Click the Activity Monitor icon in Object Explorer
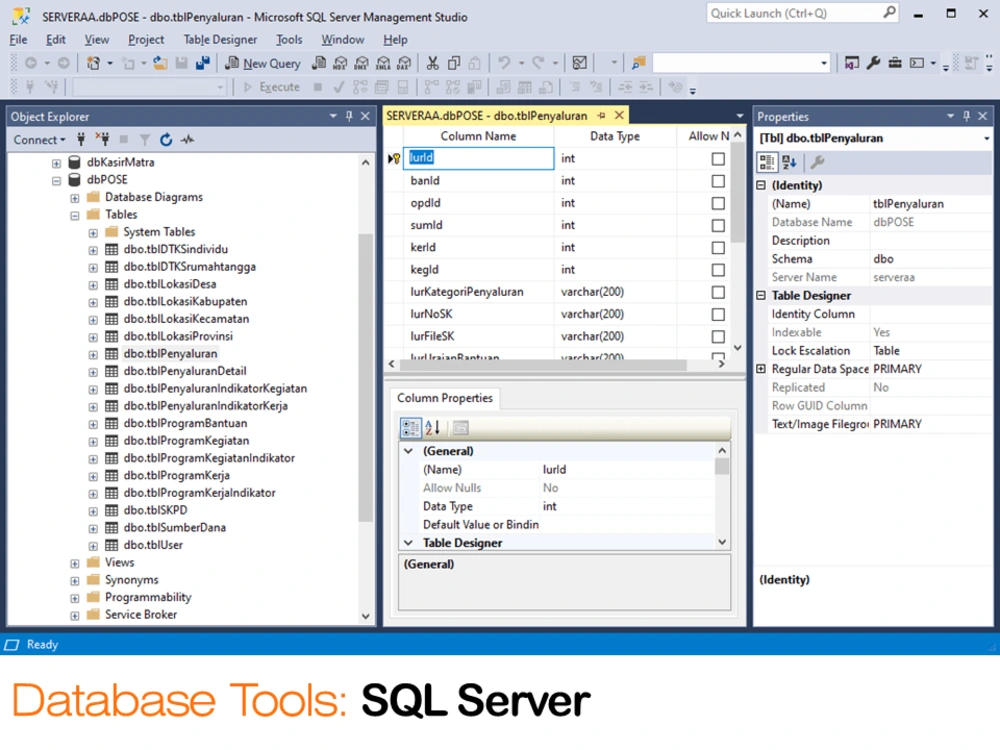 point(188,140)
